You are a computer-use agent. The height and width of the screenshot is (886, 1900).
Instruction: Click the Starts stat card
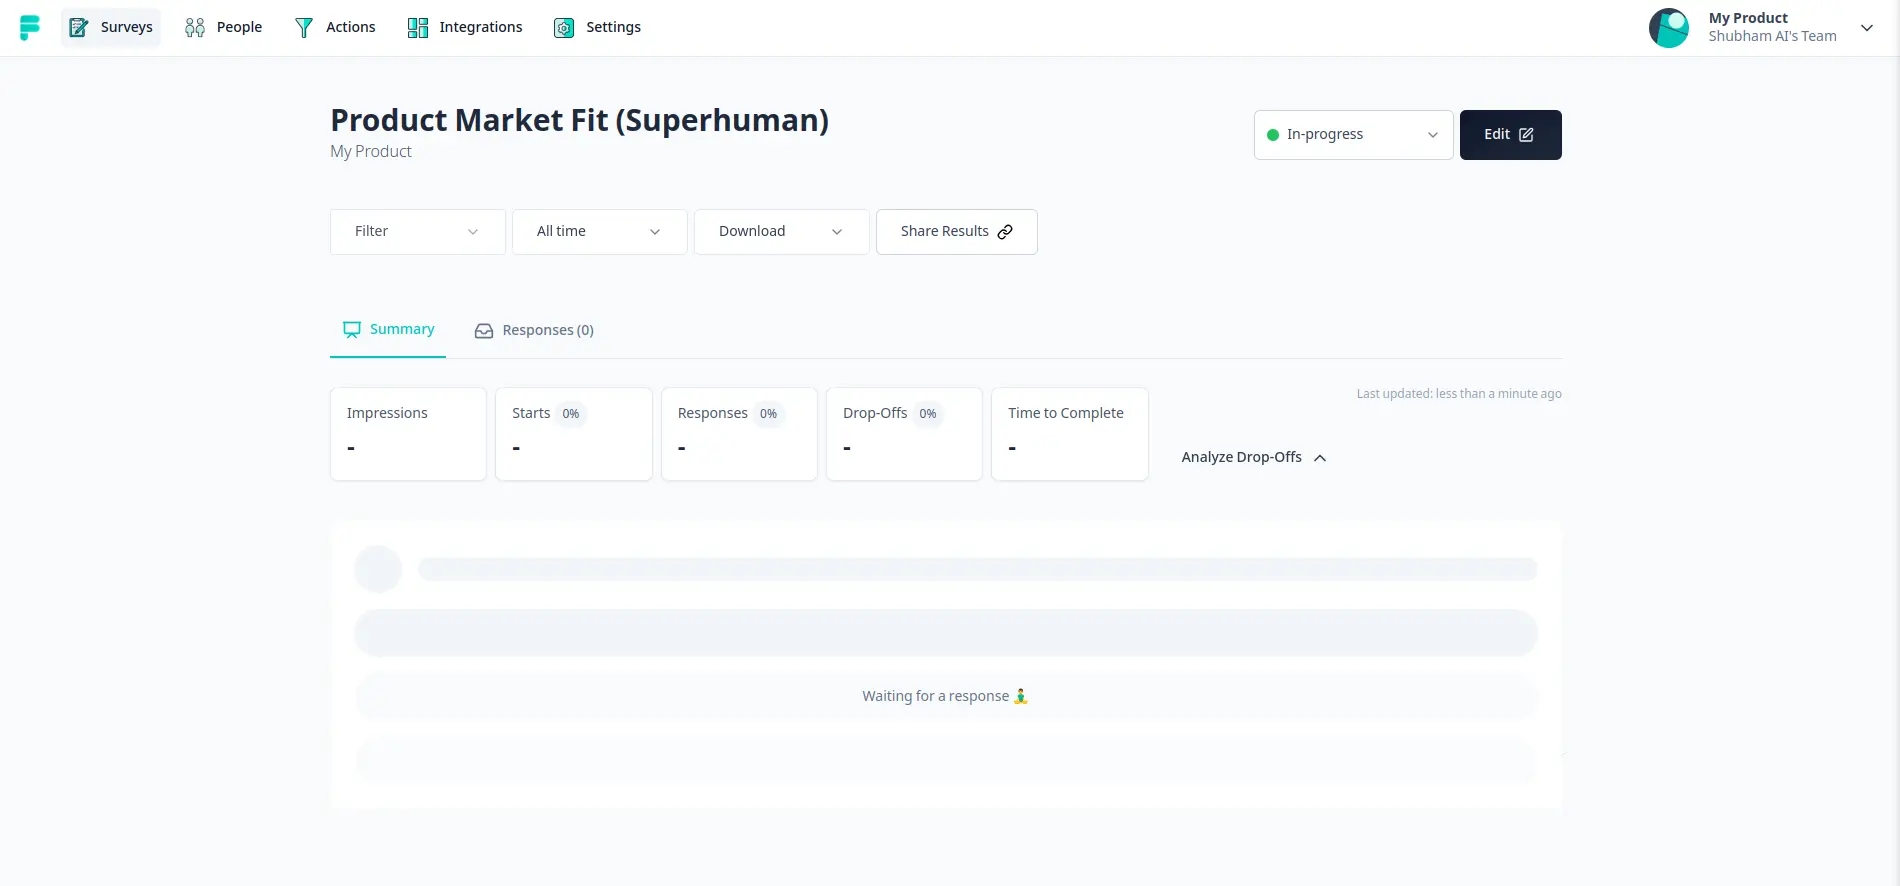tap(574, 434)
